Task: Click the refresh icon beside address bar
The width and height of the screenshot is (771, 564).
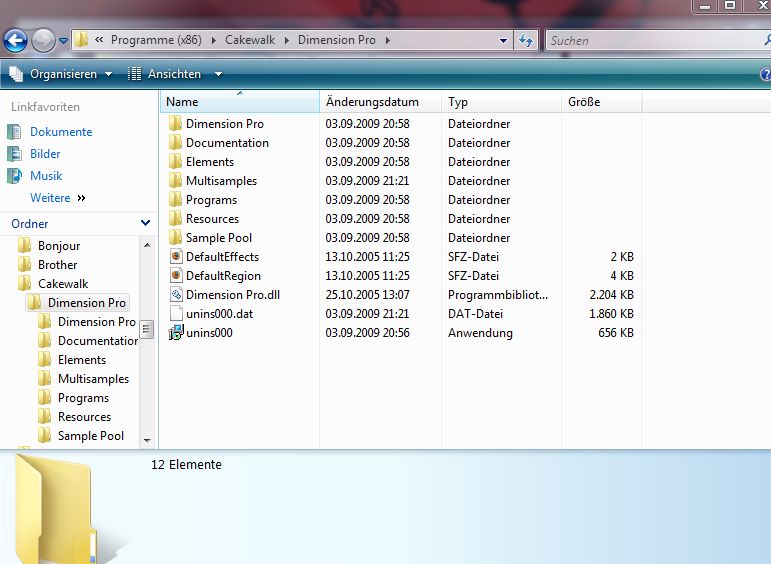Action: (527, 41)
